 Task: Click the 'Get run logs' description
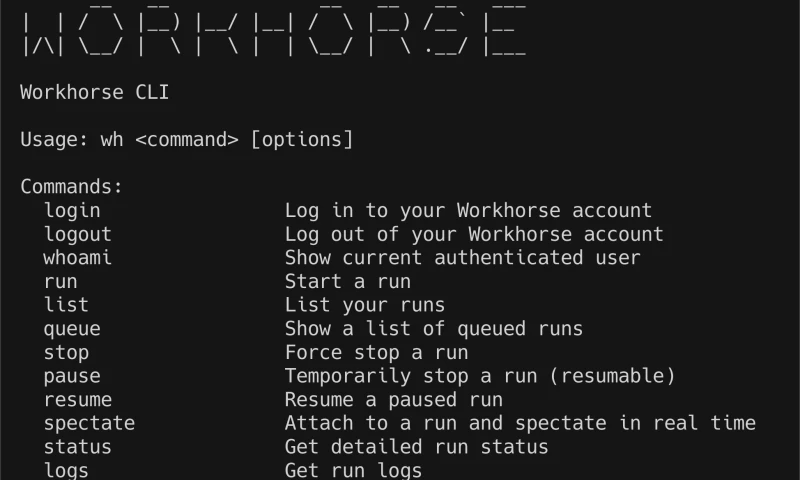tap(353, 470)
